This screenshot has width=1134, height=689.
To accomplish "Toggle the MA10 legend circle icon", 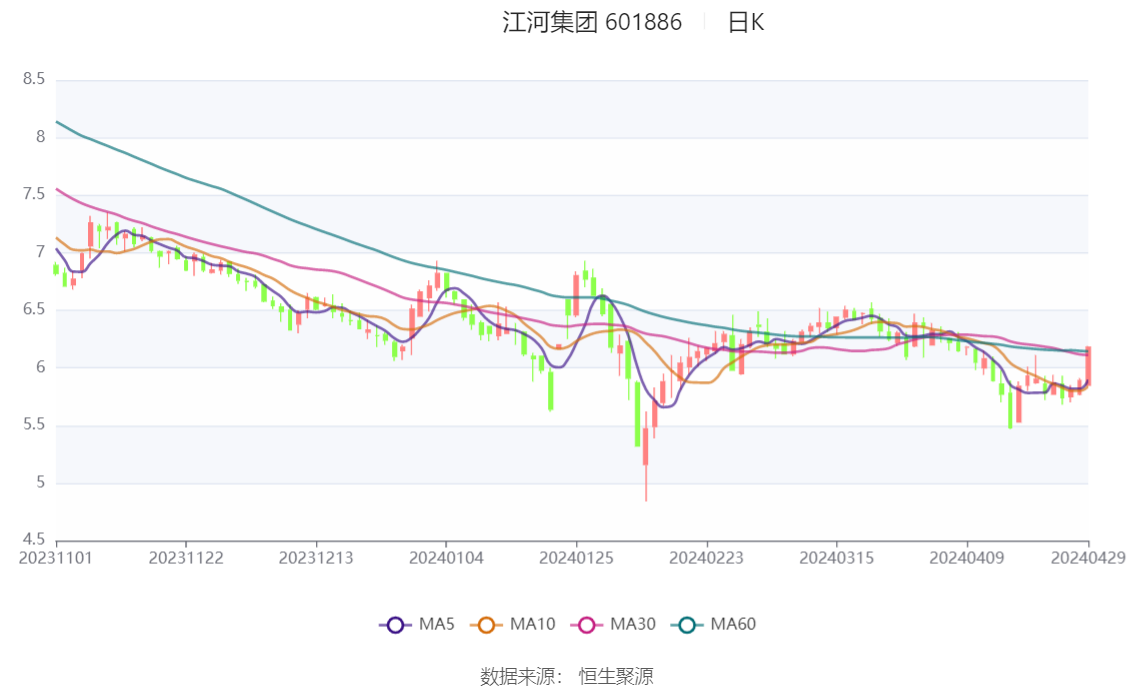I will click(x=486, y=625).
